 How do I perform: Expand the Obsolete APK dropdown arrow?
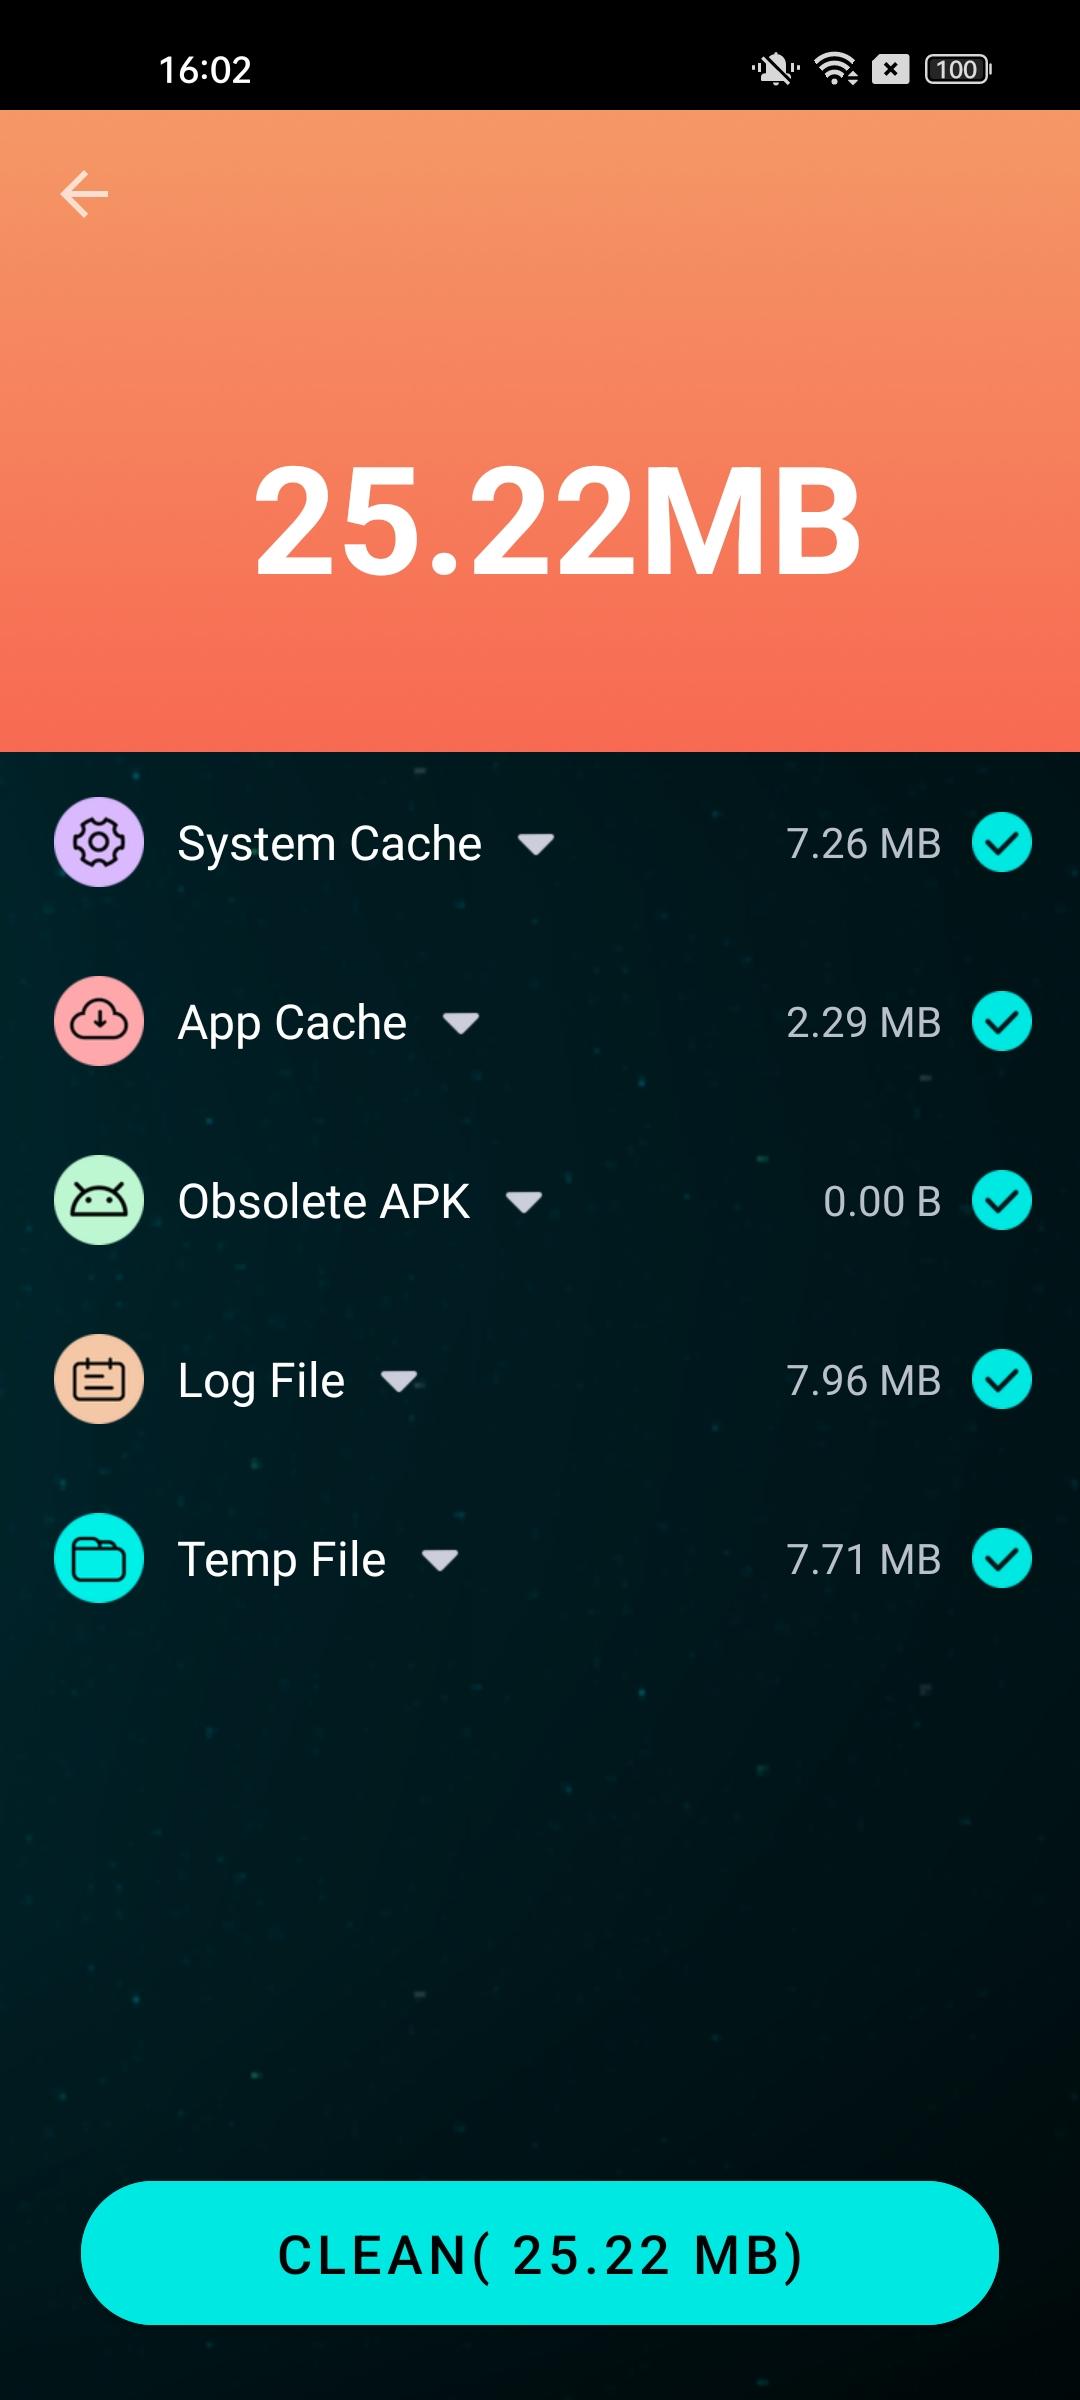coord(524,1202)
